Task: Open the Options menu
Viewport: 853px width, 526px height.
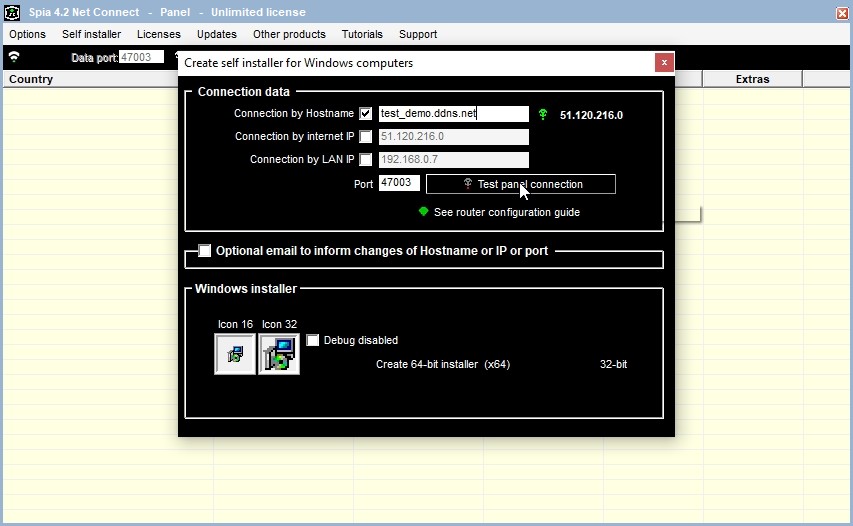Action: [27, 34]
